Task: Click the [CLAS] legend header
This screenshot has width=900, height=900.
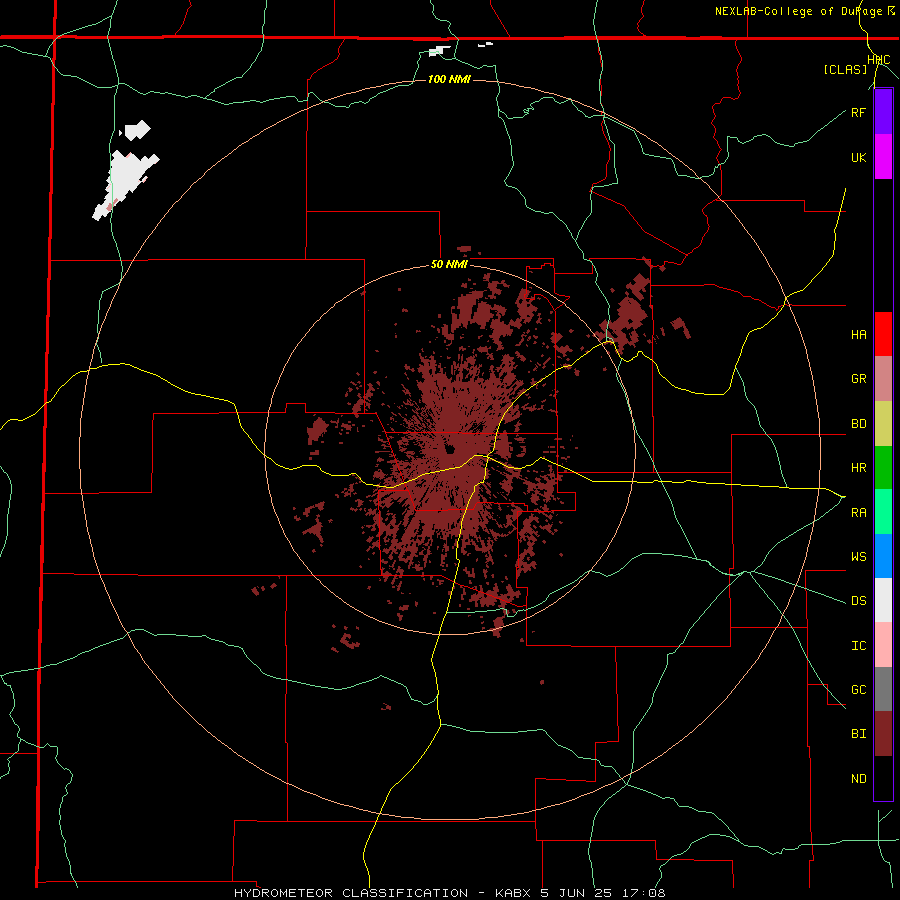Action: pyautogui.click(x=845, y=70)
